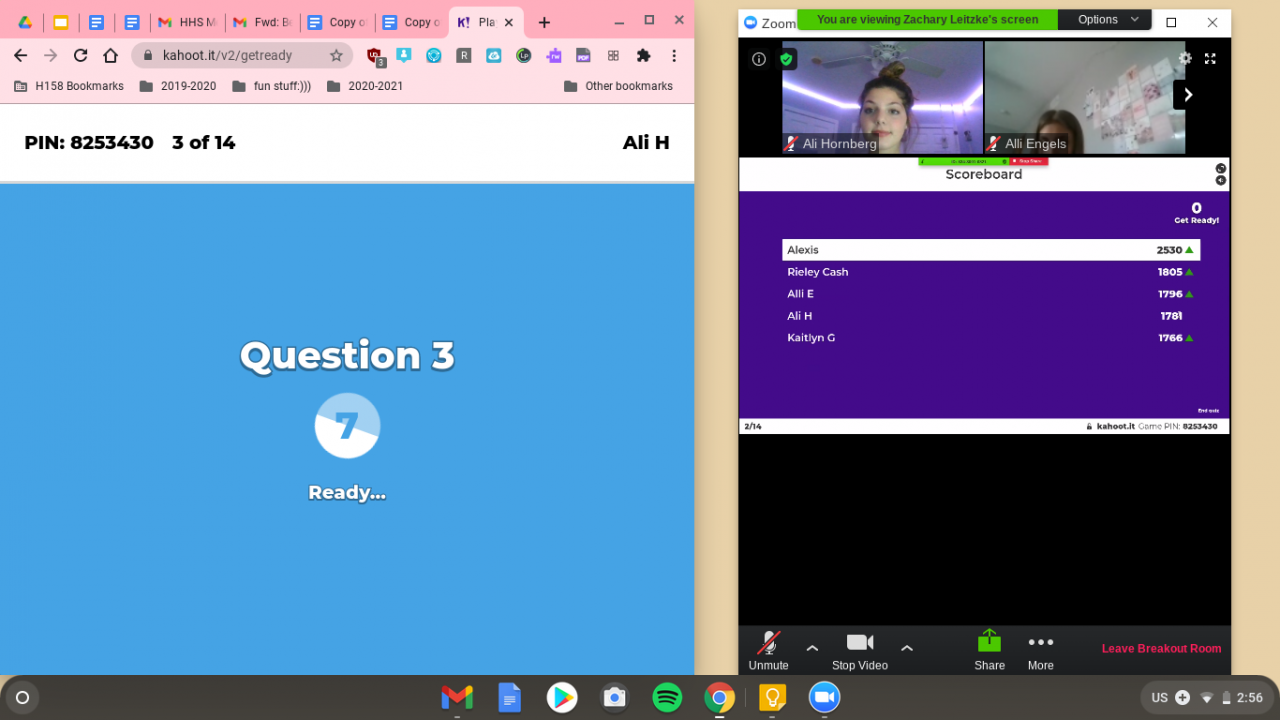Close the Kahoot Play tab
Screen dimensions: 1280x720
(x=509, y=22)
